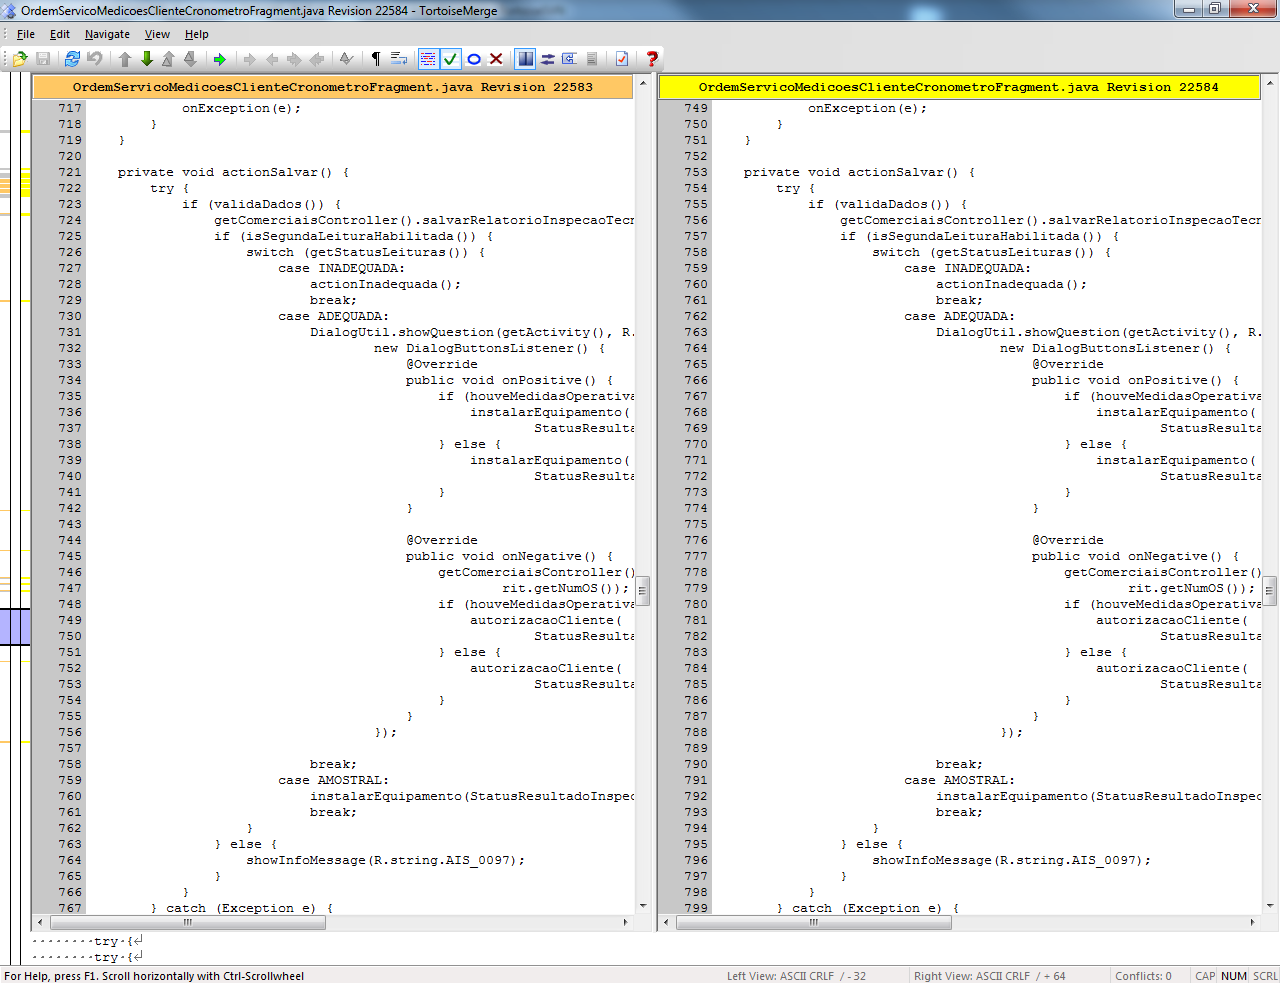Open the File menu
Viewport: 1280px width, 984px height.
point(26,34)
